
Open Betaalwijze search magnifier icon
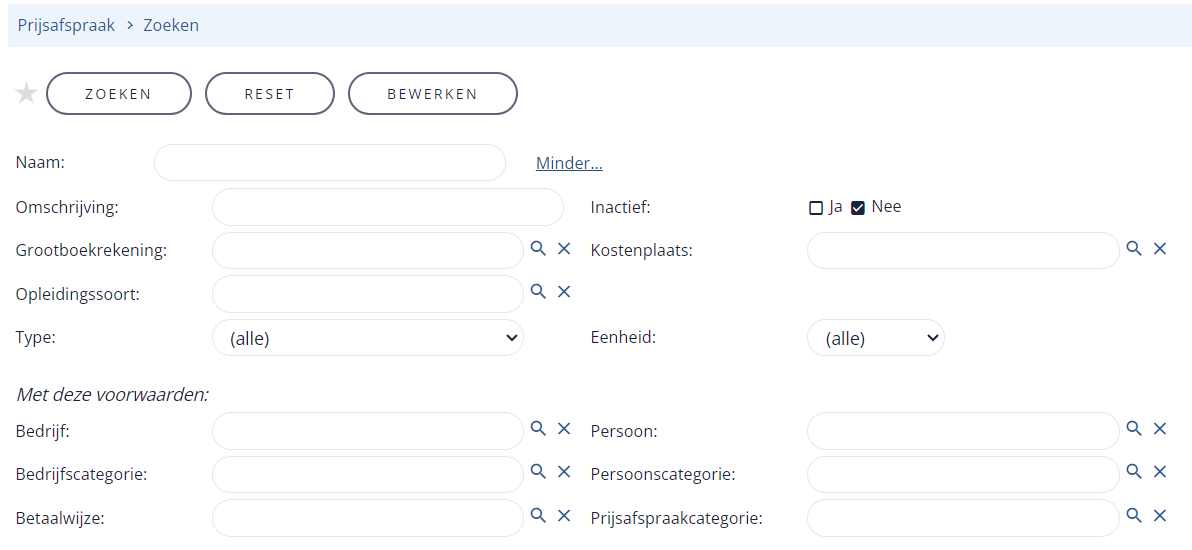(x=538, y=517)
